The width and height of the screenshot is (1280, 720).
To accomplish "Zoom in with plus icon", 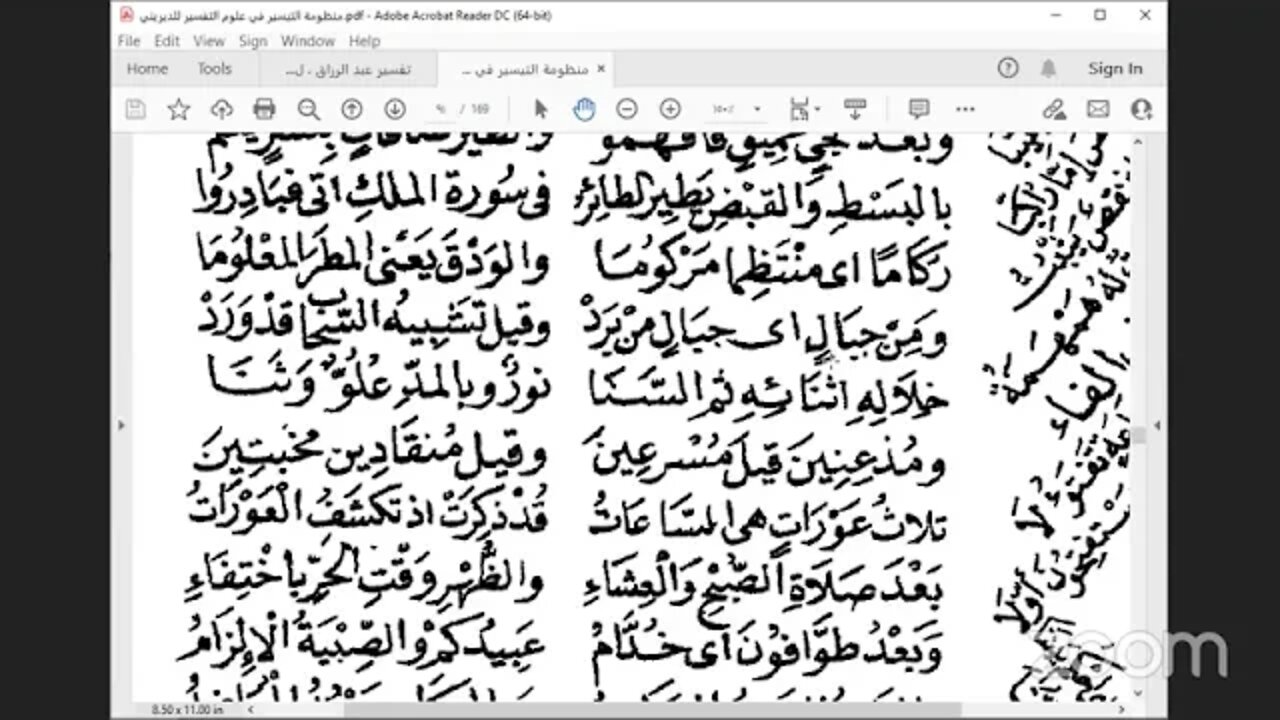I will click(671, 110).
